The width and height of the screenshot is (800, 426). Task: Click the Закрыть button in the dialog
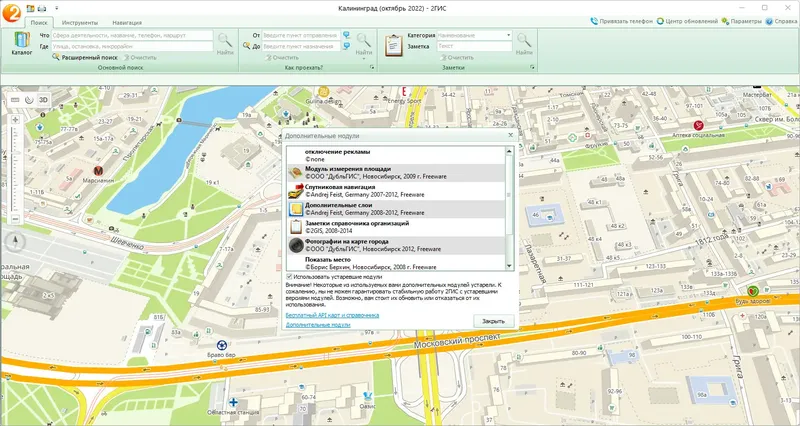[493, 321]
